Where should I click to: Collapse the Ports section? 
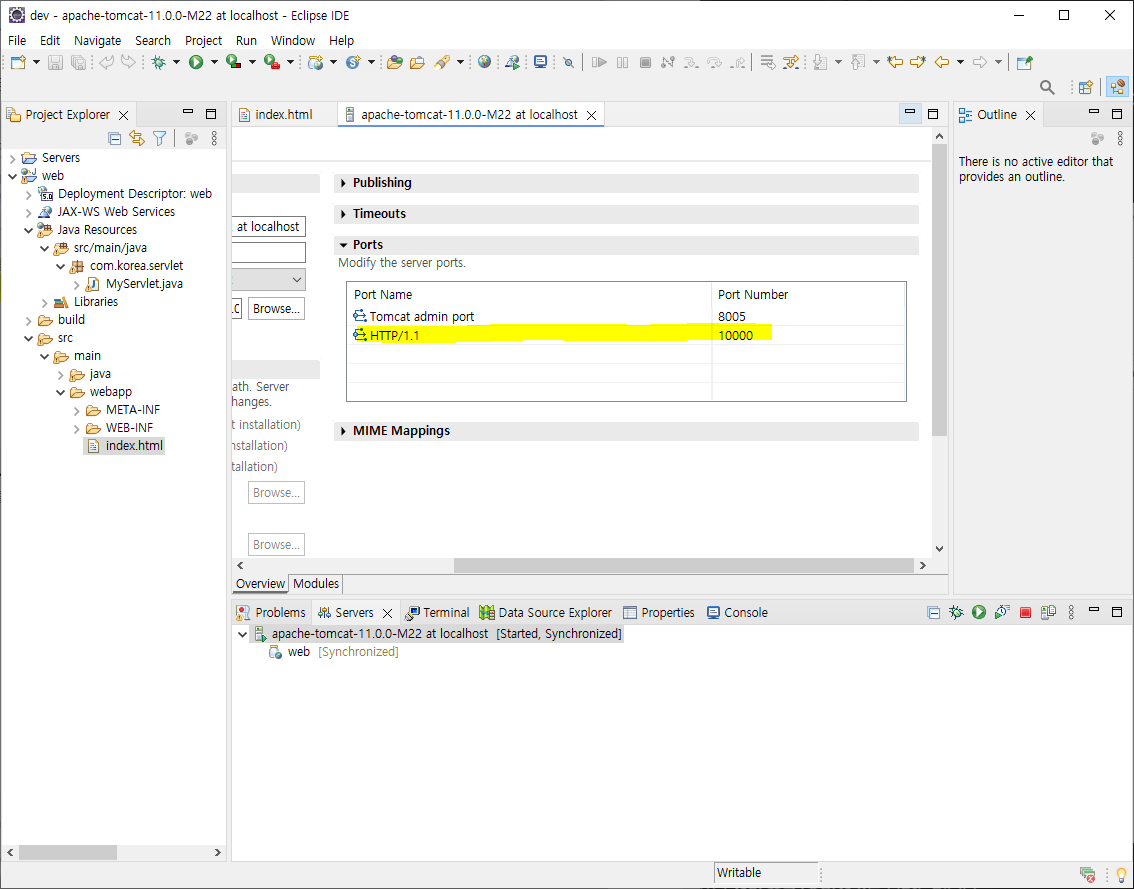click(344, 245)
